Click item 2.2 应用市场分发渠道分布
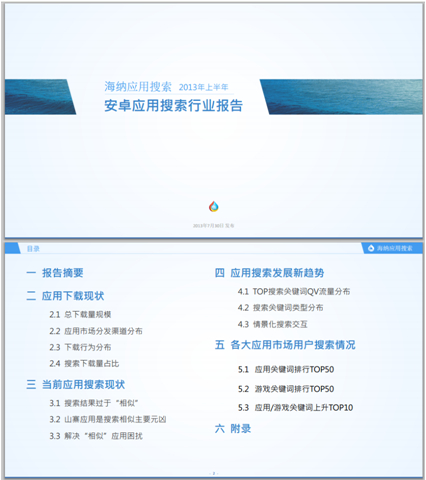The height and width of the screenshot is (480, 426). click(x=96, y=331)
